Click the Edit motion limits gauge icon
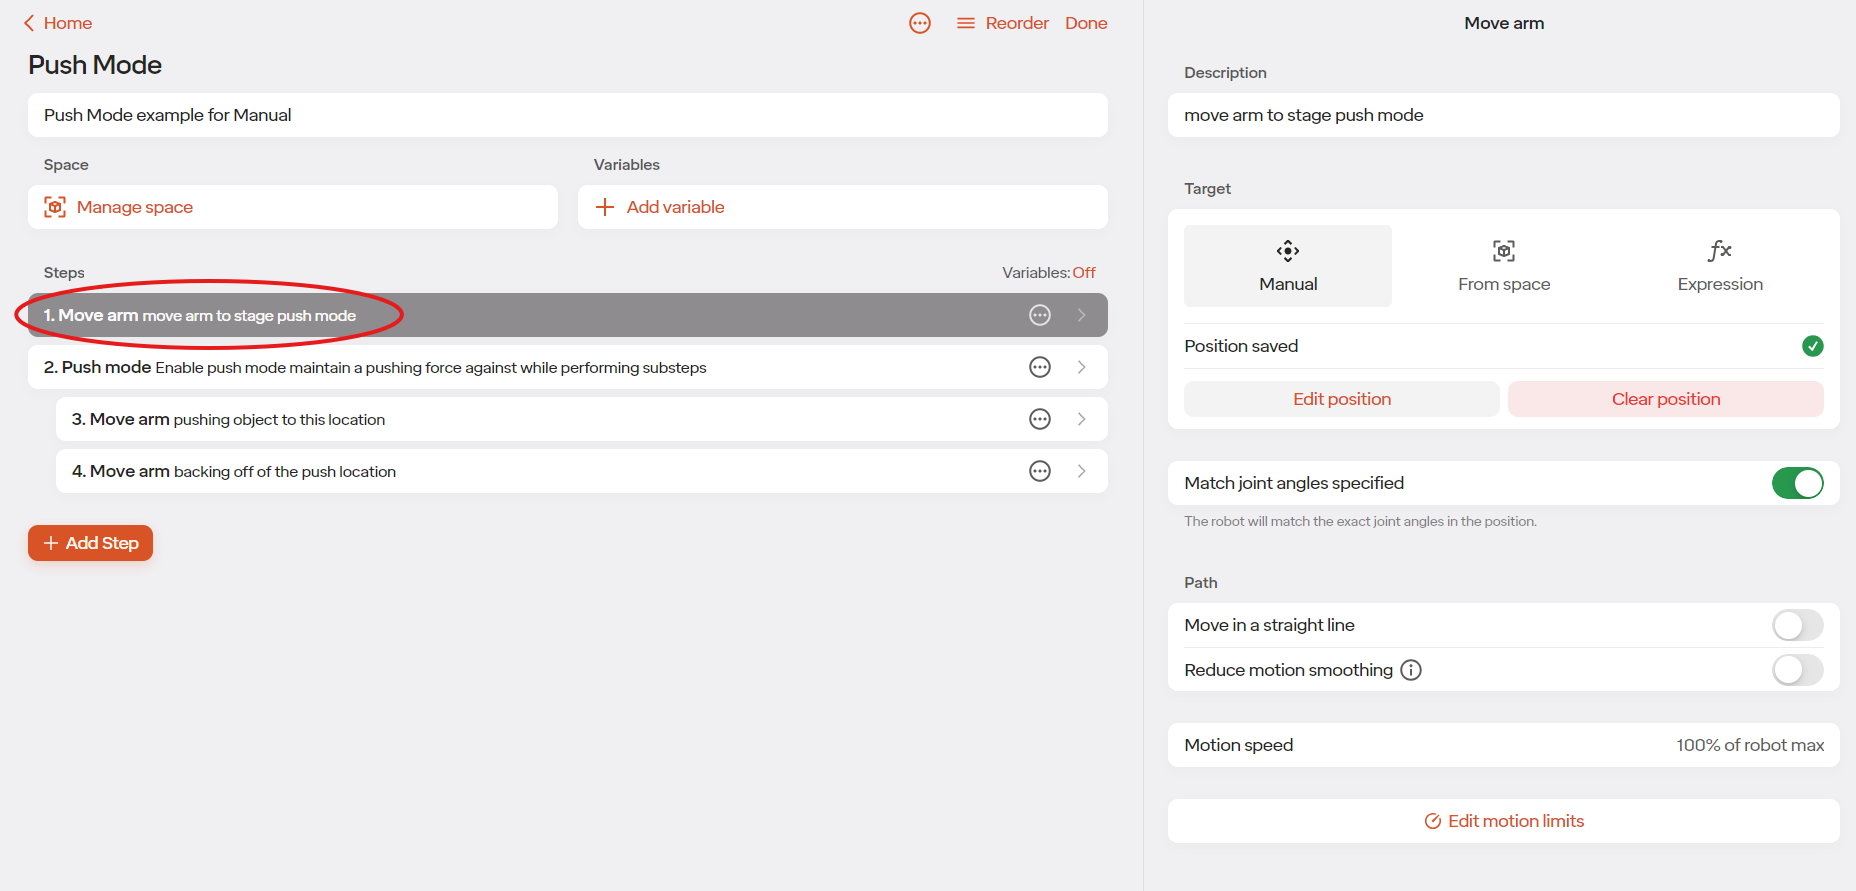Viewport: 1856px width, 891px height. 1433,821
